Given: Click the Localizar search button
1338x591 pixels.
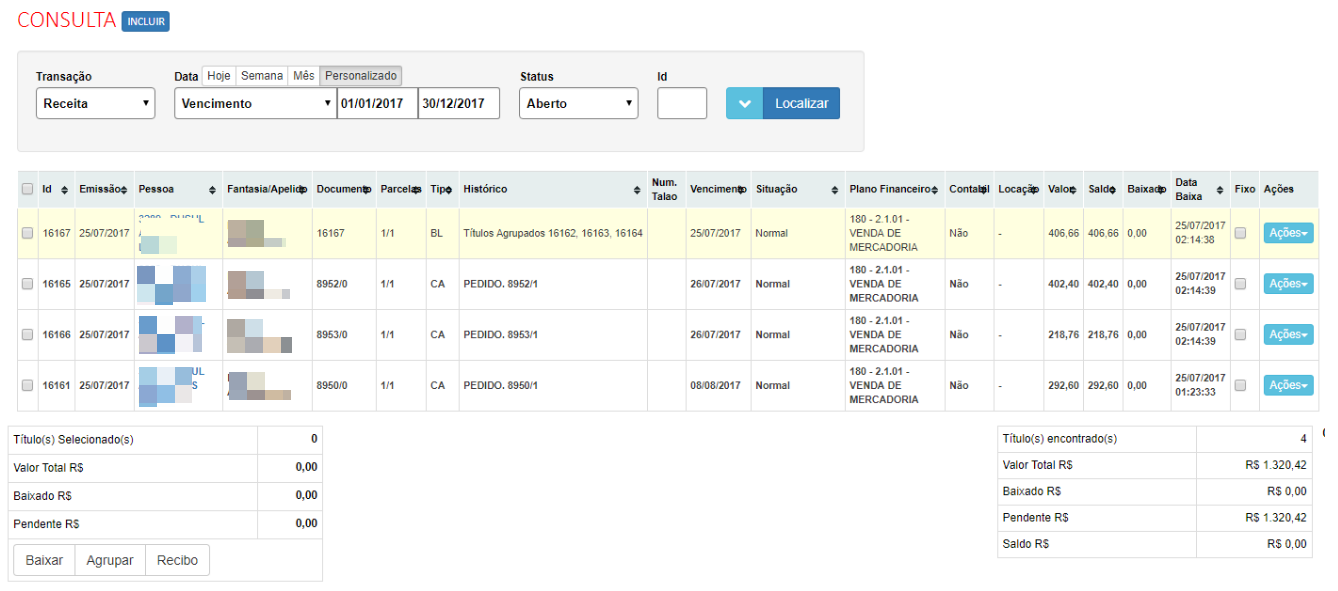Looking at the screenshot, I should point(801,103).
